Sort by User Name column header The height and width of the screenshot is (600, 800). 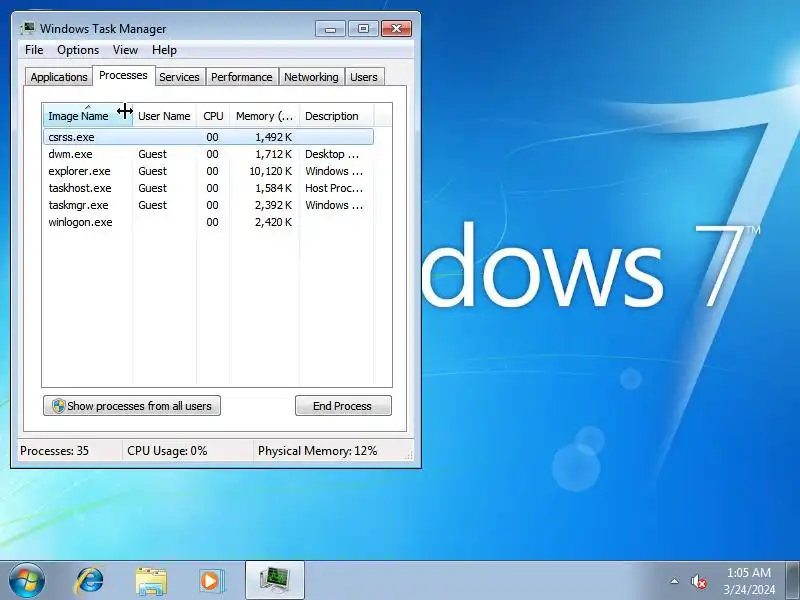tap(164, 116)
